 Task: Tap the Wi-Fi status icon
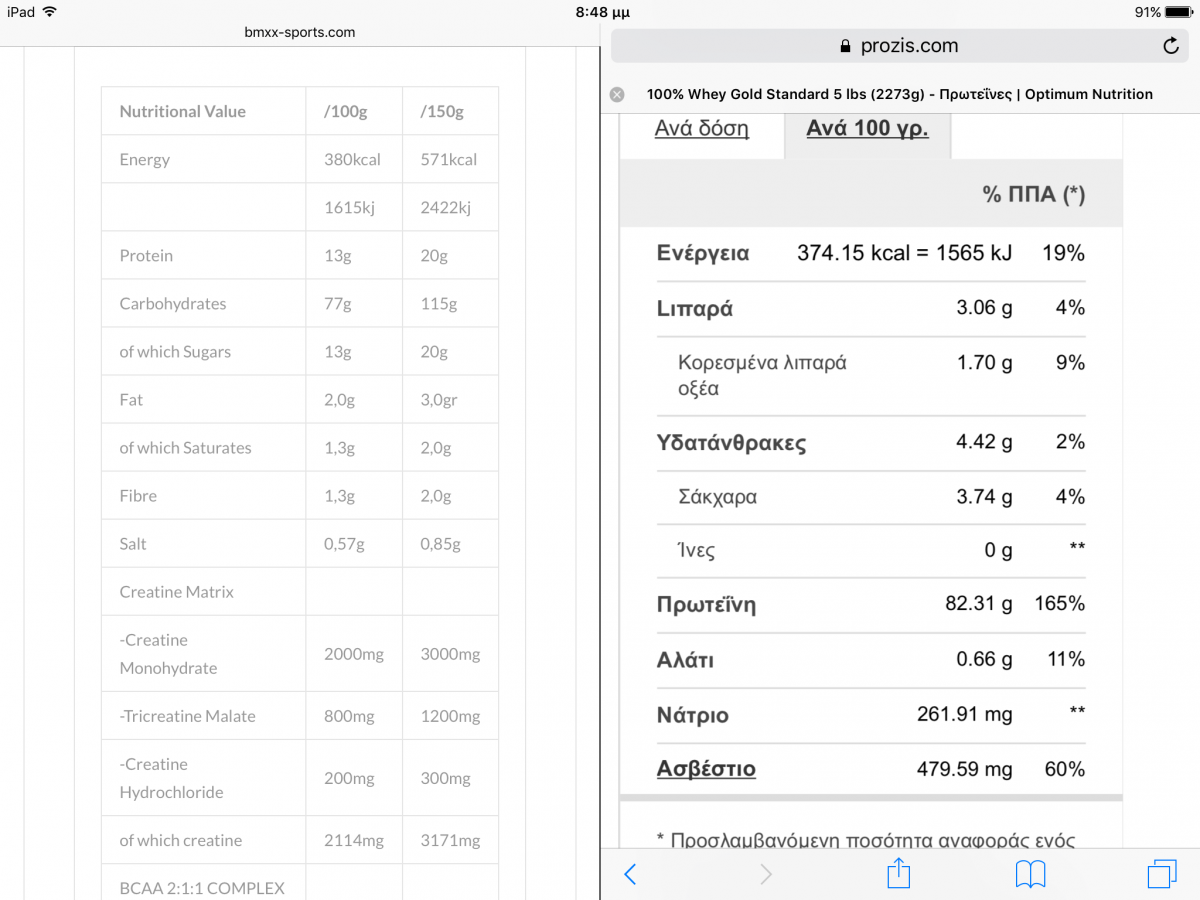[50, 12]
